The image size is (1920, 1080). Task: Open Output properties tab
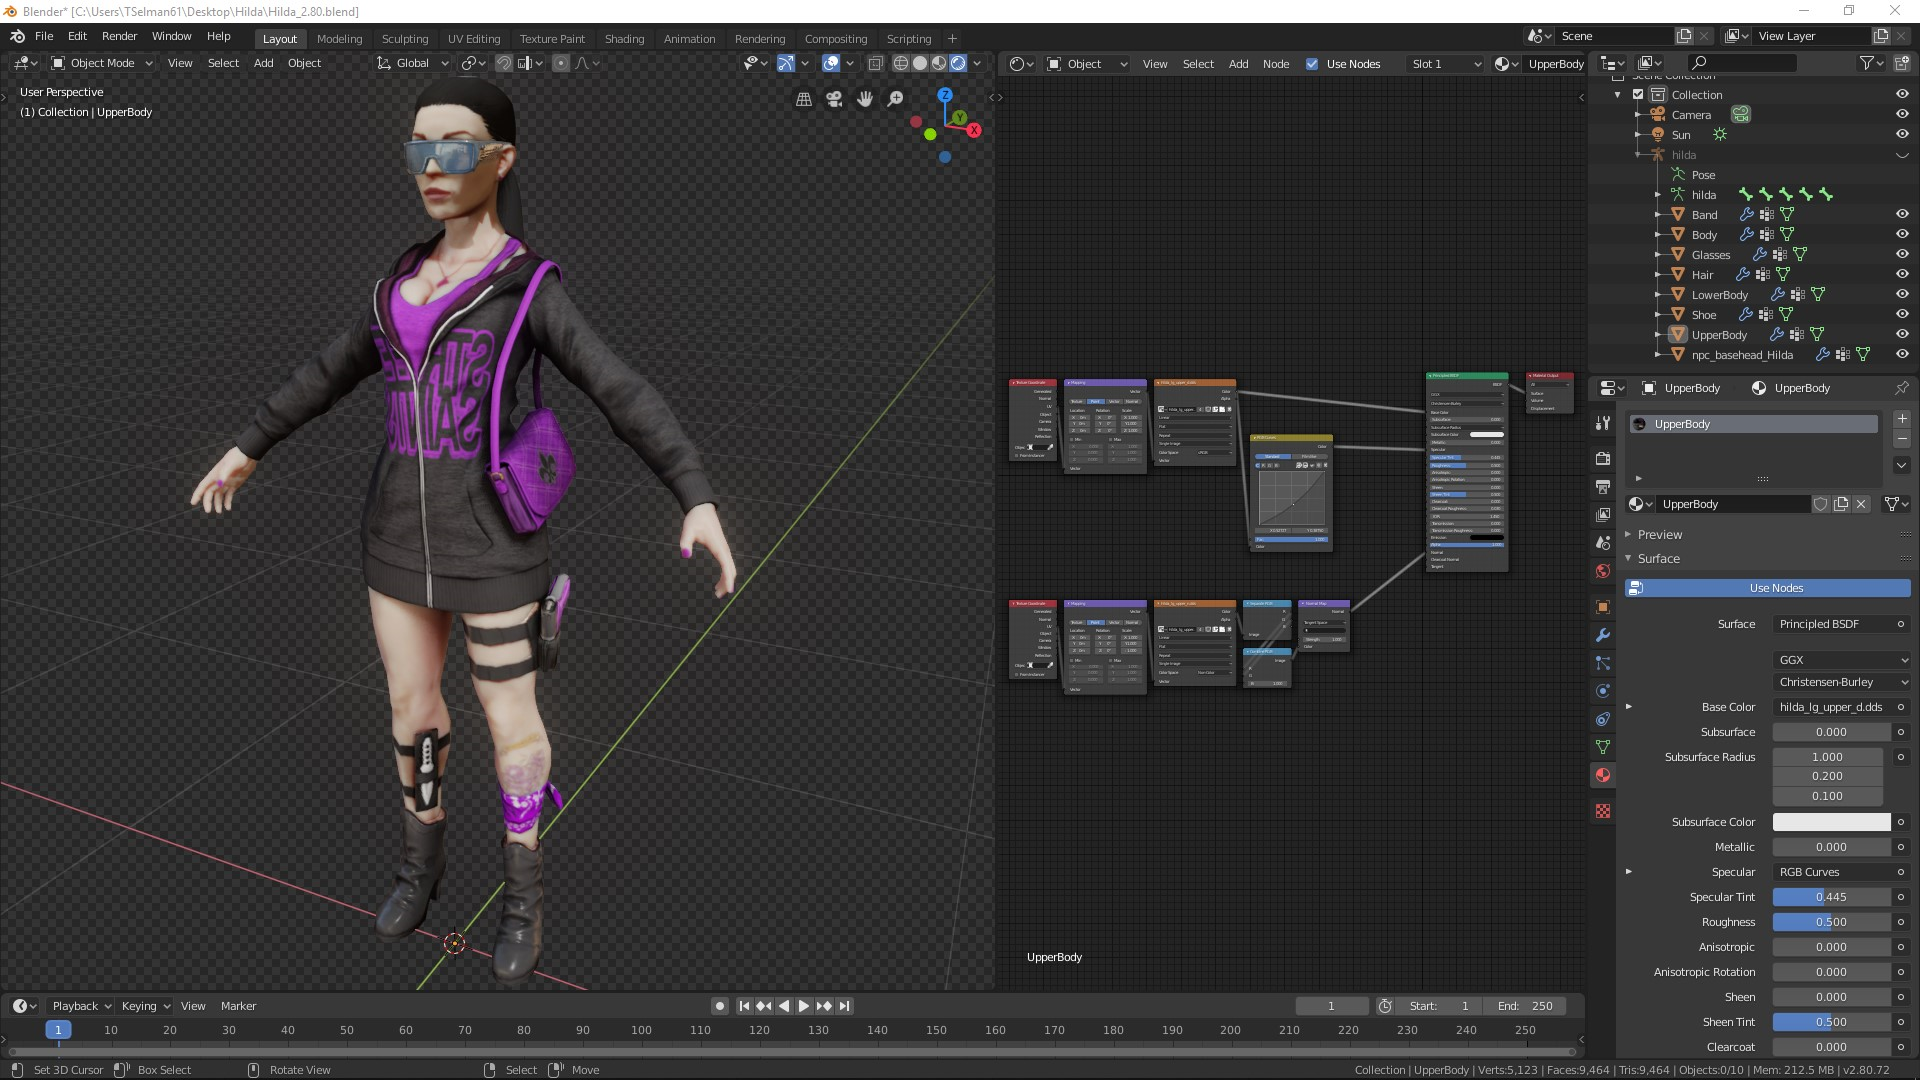[1603, 486]
